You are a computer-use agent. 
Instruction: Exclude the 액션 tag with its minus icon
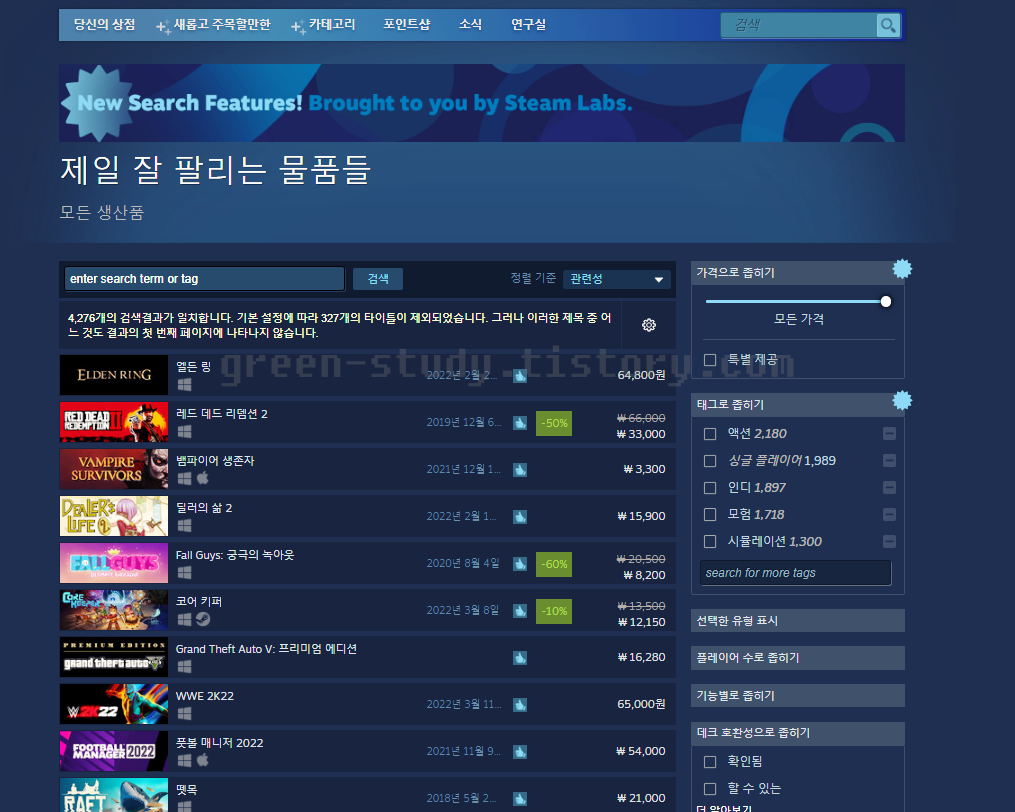[889, 434]
